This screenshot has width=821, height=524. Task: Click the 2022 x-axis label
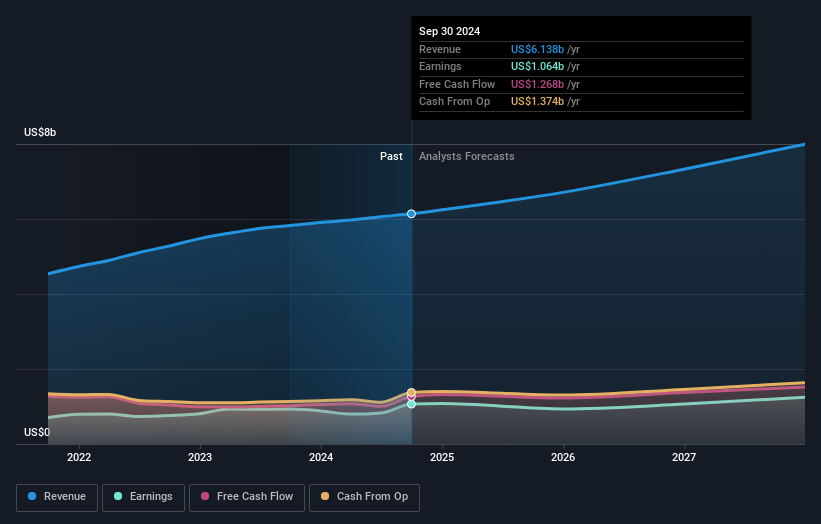click(x=79, y=458)
